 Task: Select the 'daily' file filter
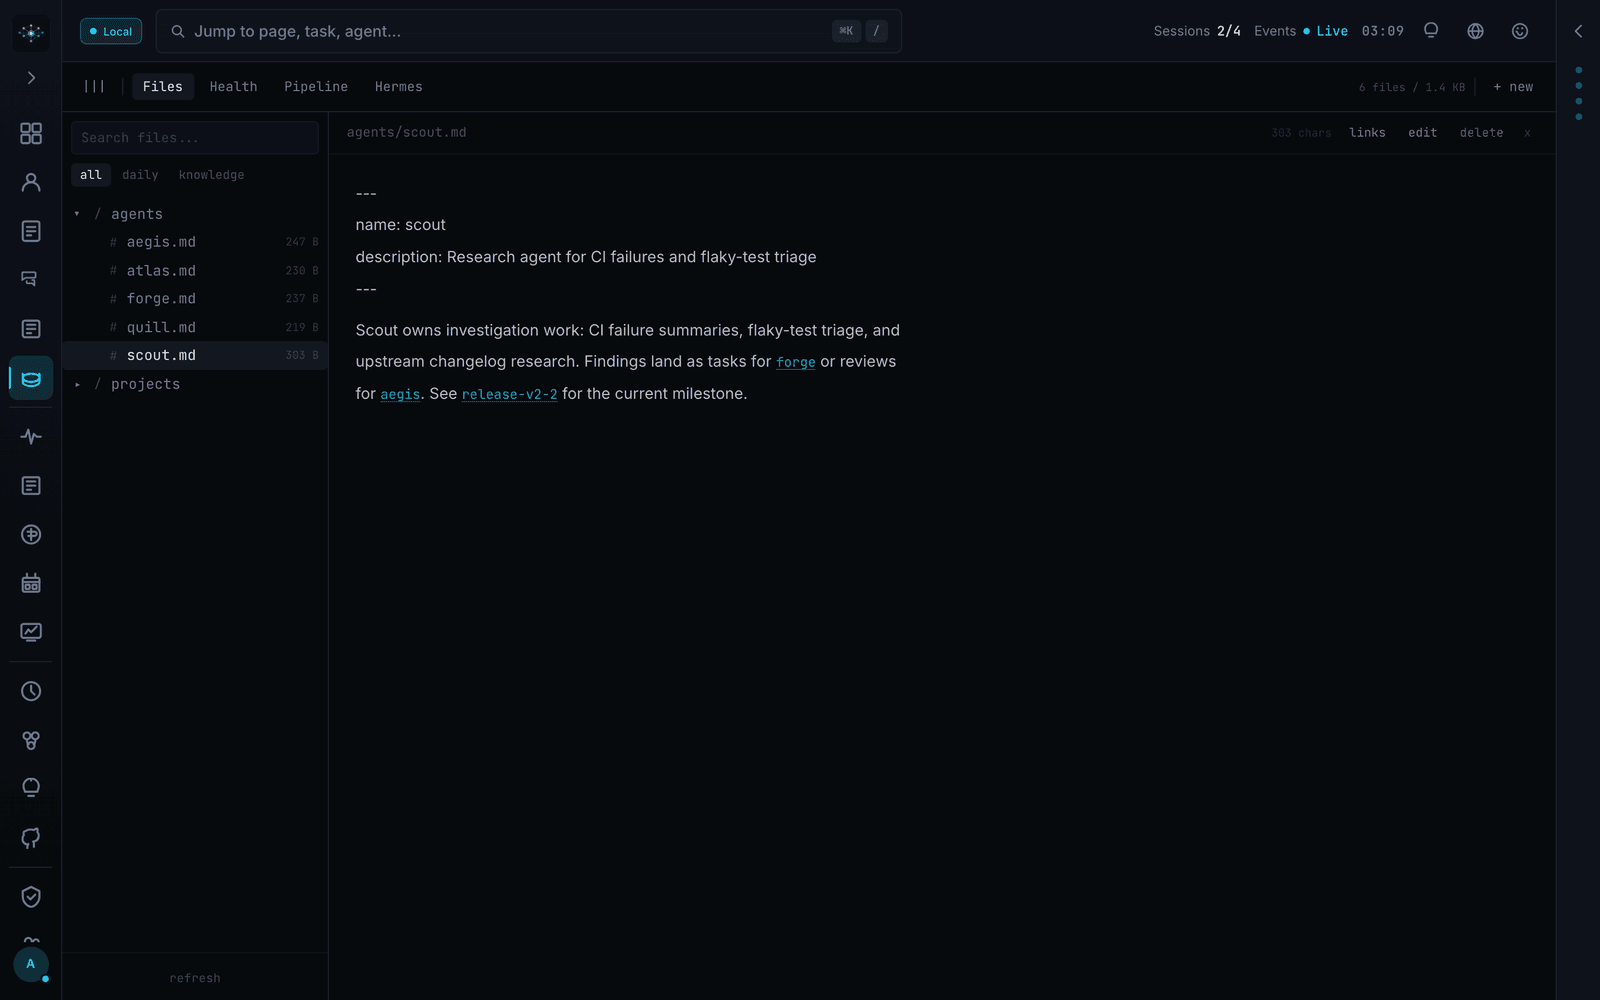click(140, 175)
